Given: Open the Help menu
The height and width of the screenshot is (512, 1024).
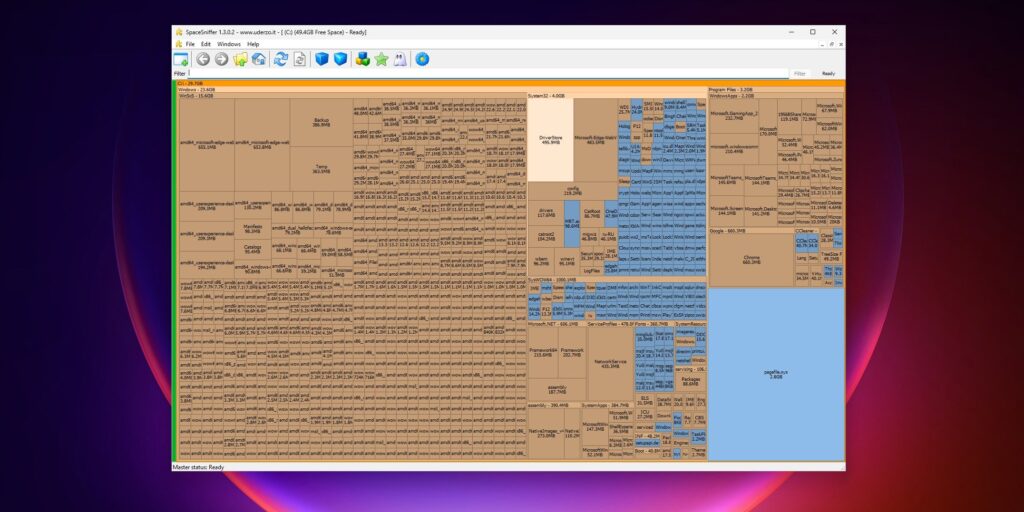Looking at the screenshot, I should point(253,44).
